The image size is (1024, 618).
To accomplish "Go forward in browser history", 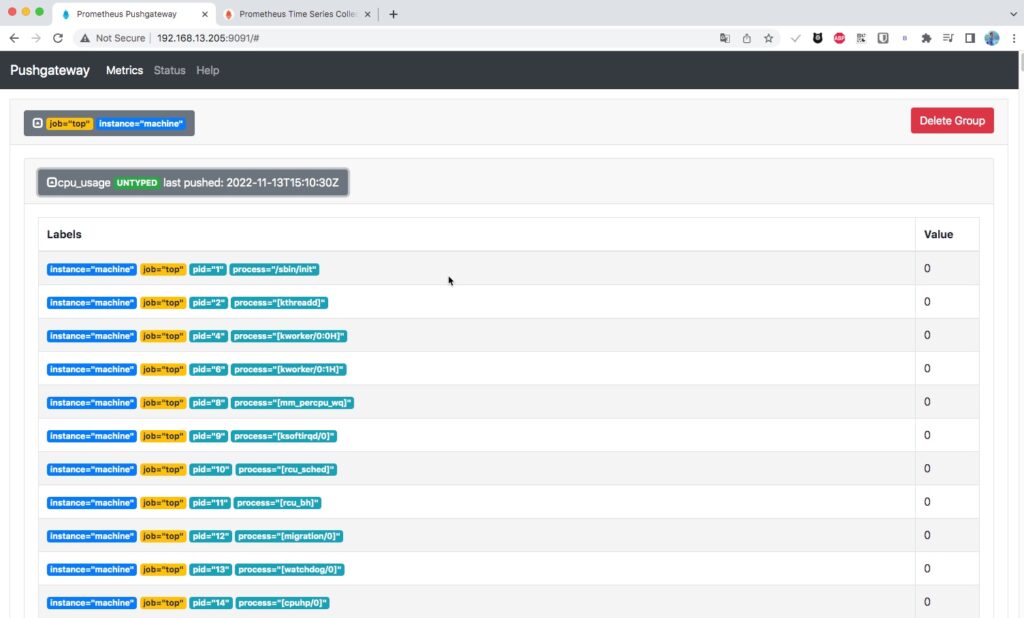I will pos(36,38).
